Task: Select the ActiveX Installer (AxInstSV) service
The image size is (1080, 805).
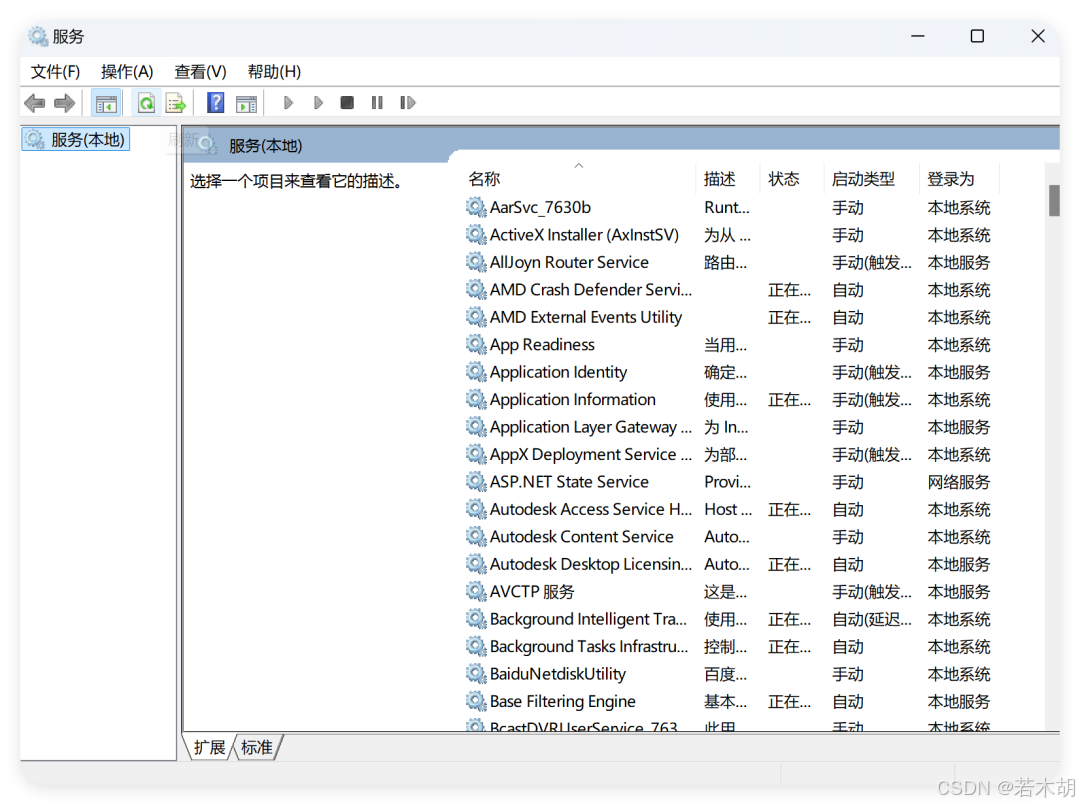Action: click(x=584, y=235)
